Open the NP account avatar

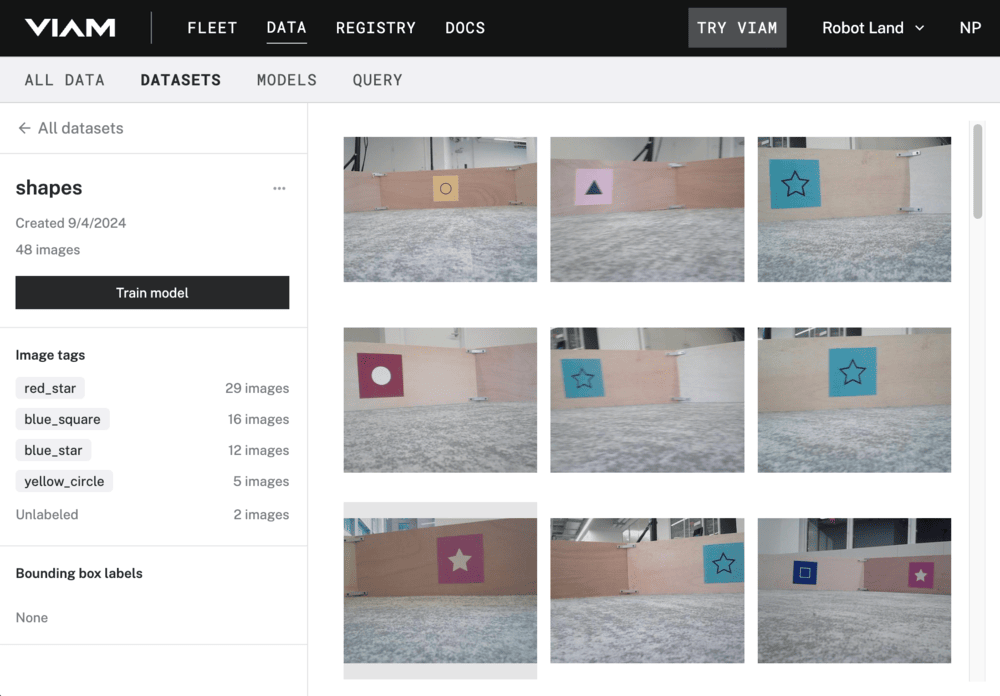click(969, 28)
